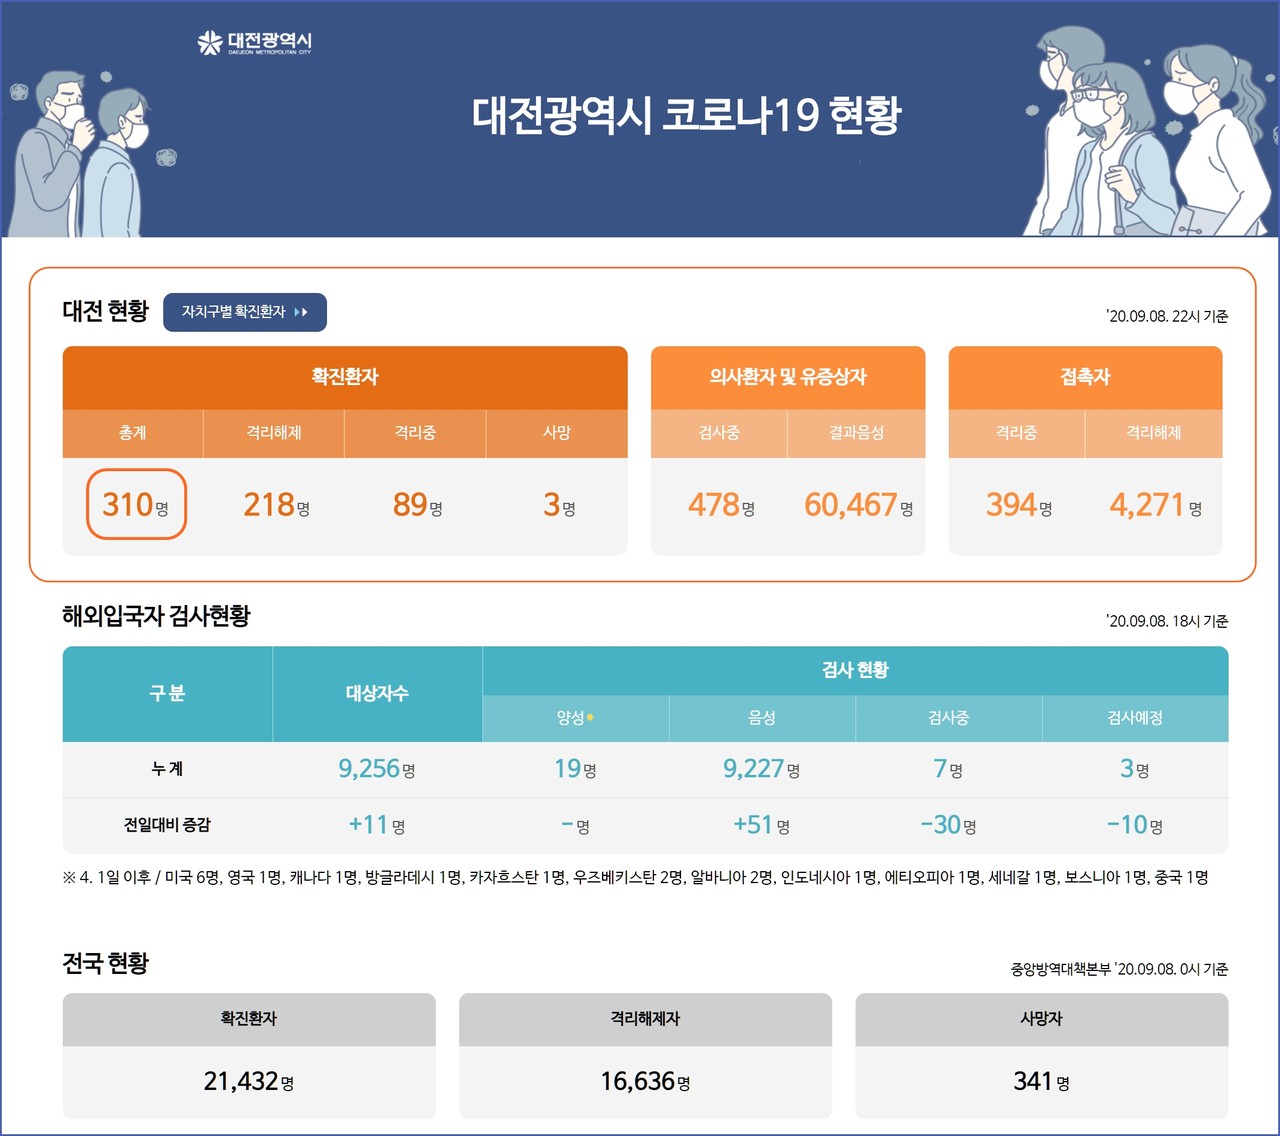Image resolution: width=1280 pixels, height=1136 pixels.
Task: Select the 대전 현황 section heading
Action: 105,311
